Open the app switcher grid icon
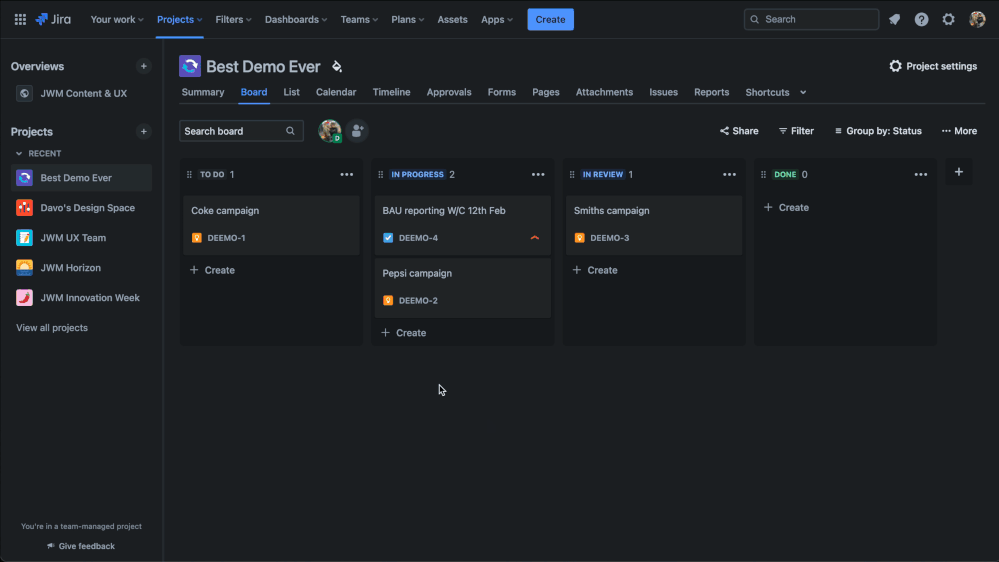Viewport: 999px width, 562px height. (20, 19)
